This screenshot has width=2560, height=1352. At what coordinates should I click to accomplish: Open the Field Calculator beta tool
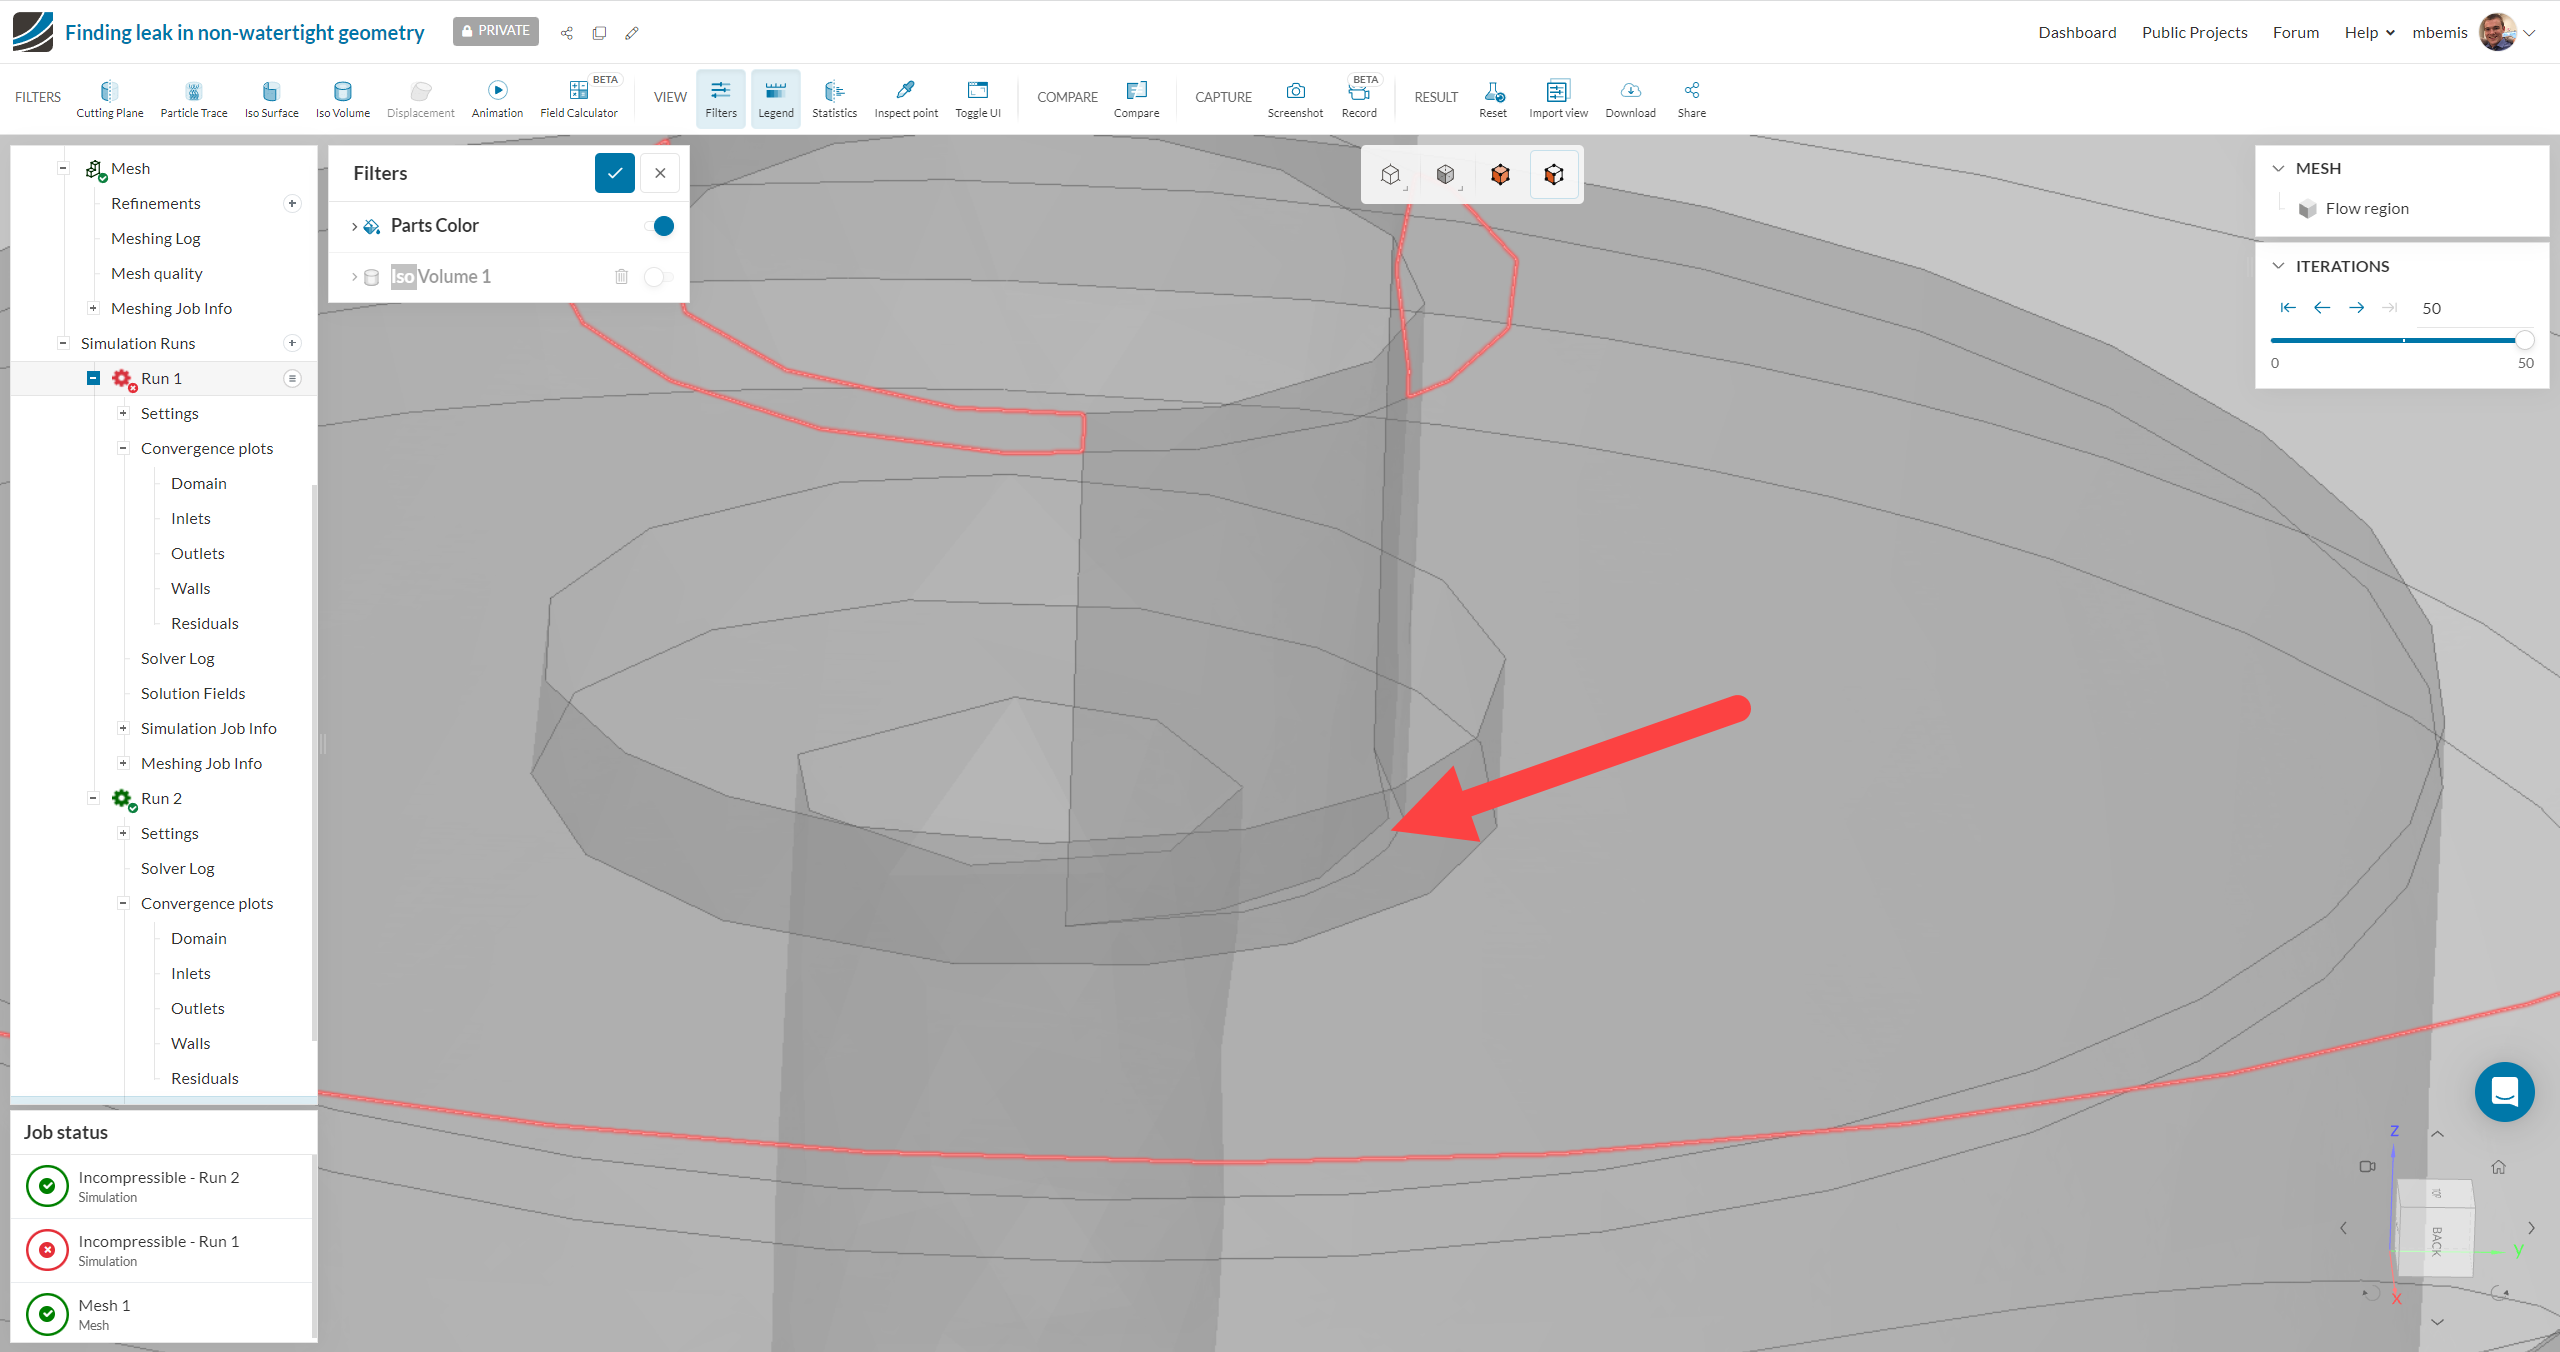coord(579,97)
